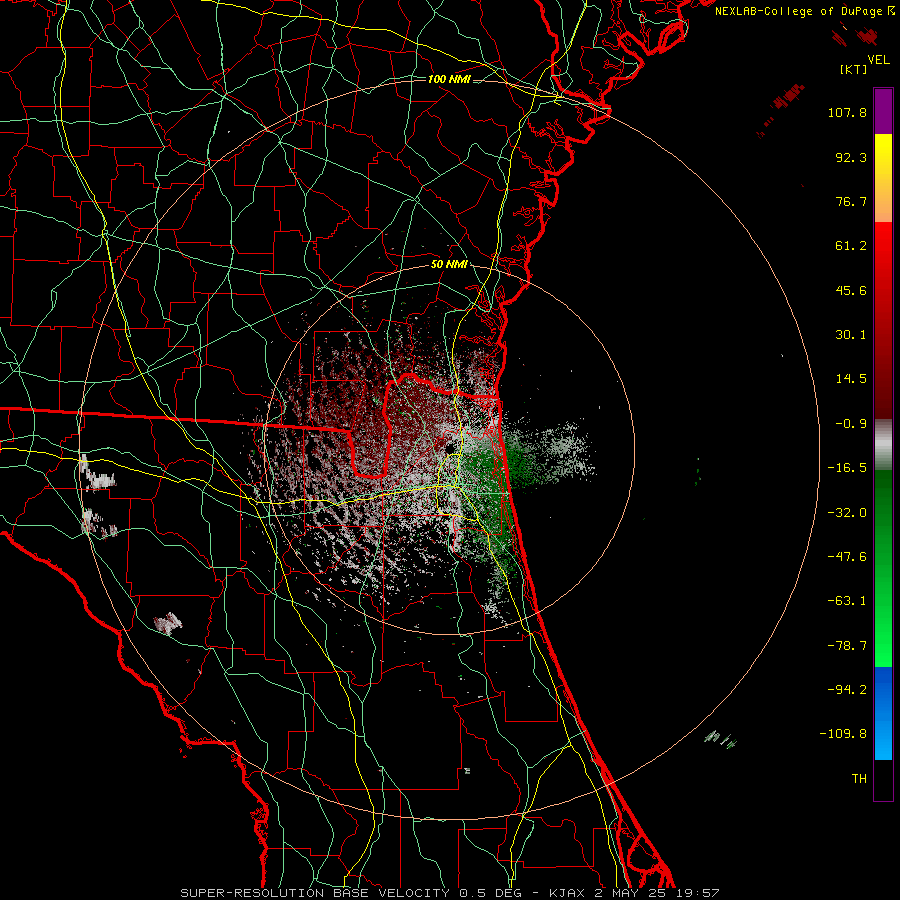Click the 76.7 velocity scale value

[851, 201]
